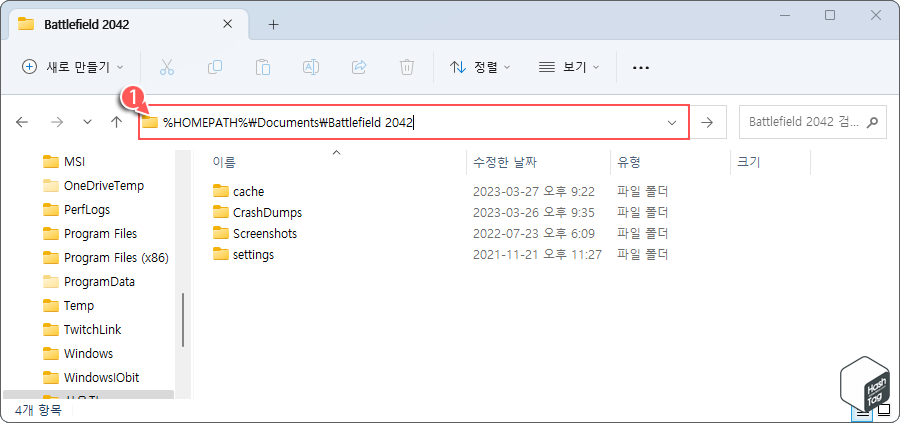Viewport: 900px width, 423px height.
Task: Close the Battlefield 2042 tab
Action: [x=228, y=24]
